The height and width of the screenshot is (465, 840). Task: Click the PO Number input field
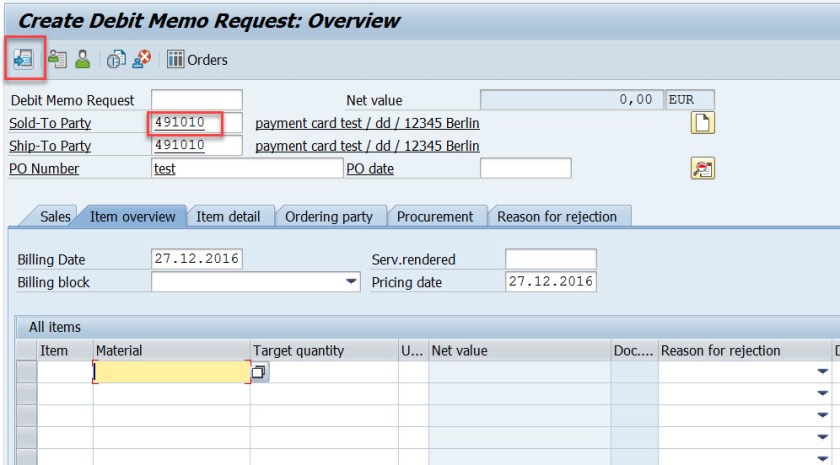[x=245, y=169]
